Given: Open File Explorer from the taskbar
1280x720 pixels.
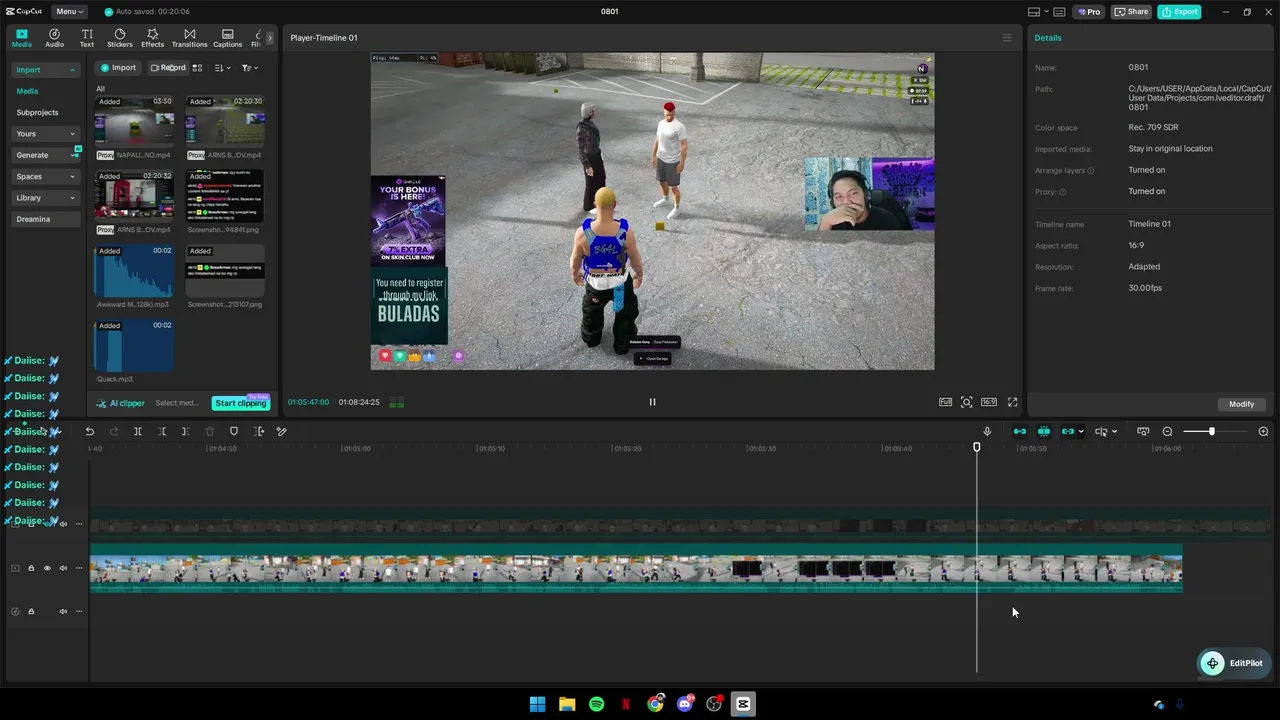Looking at the screenshot, I should (567, 704).
